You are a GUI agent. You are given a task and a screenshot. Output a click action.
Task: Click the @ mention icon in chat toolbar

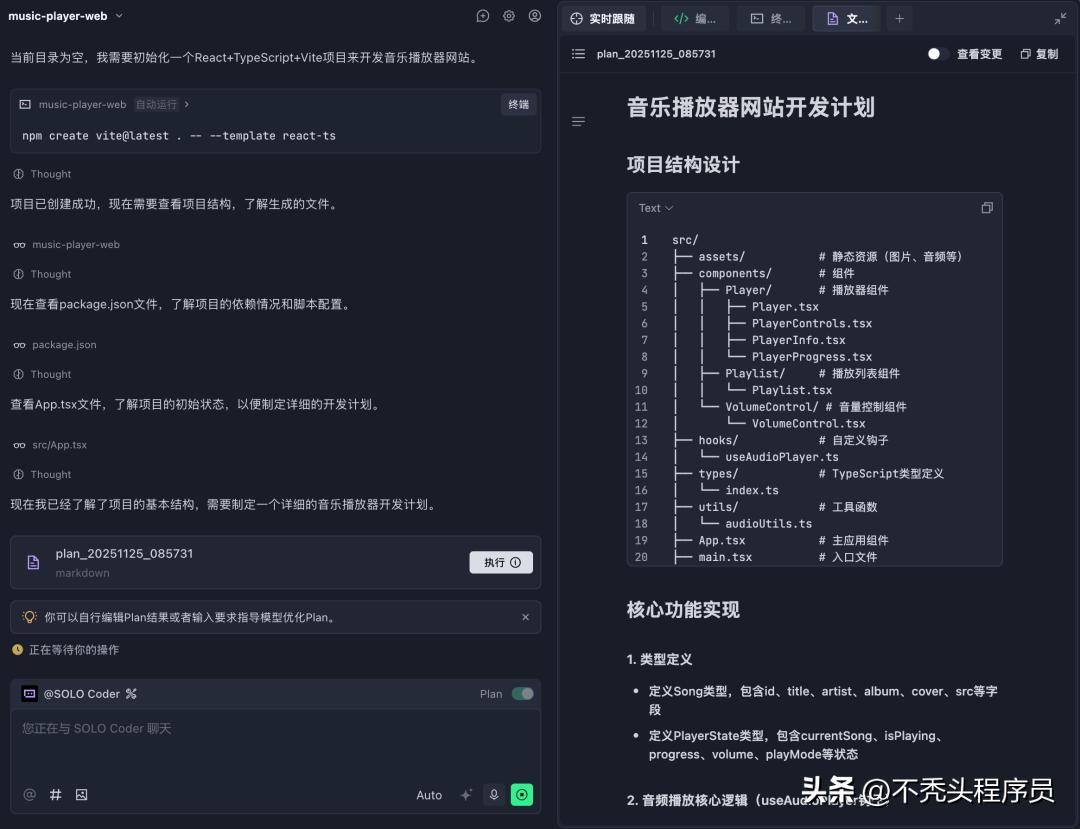[29, 794]
